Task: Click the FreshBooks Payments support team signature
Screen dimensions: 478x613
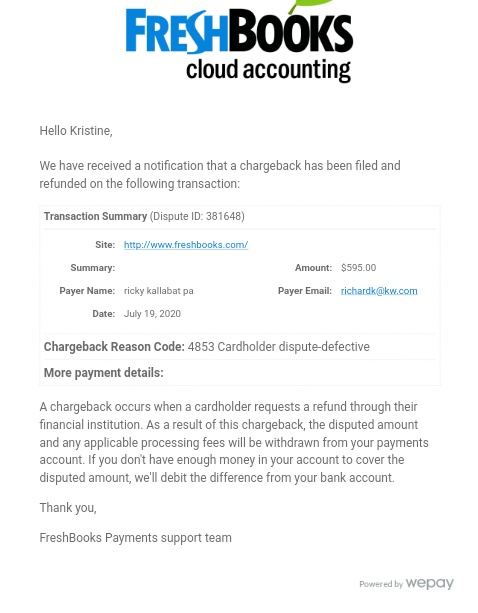Action: [136, 538]
